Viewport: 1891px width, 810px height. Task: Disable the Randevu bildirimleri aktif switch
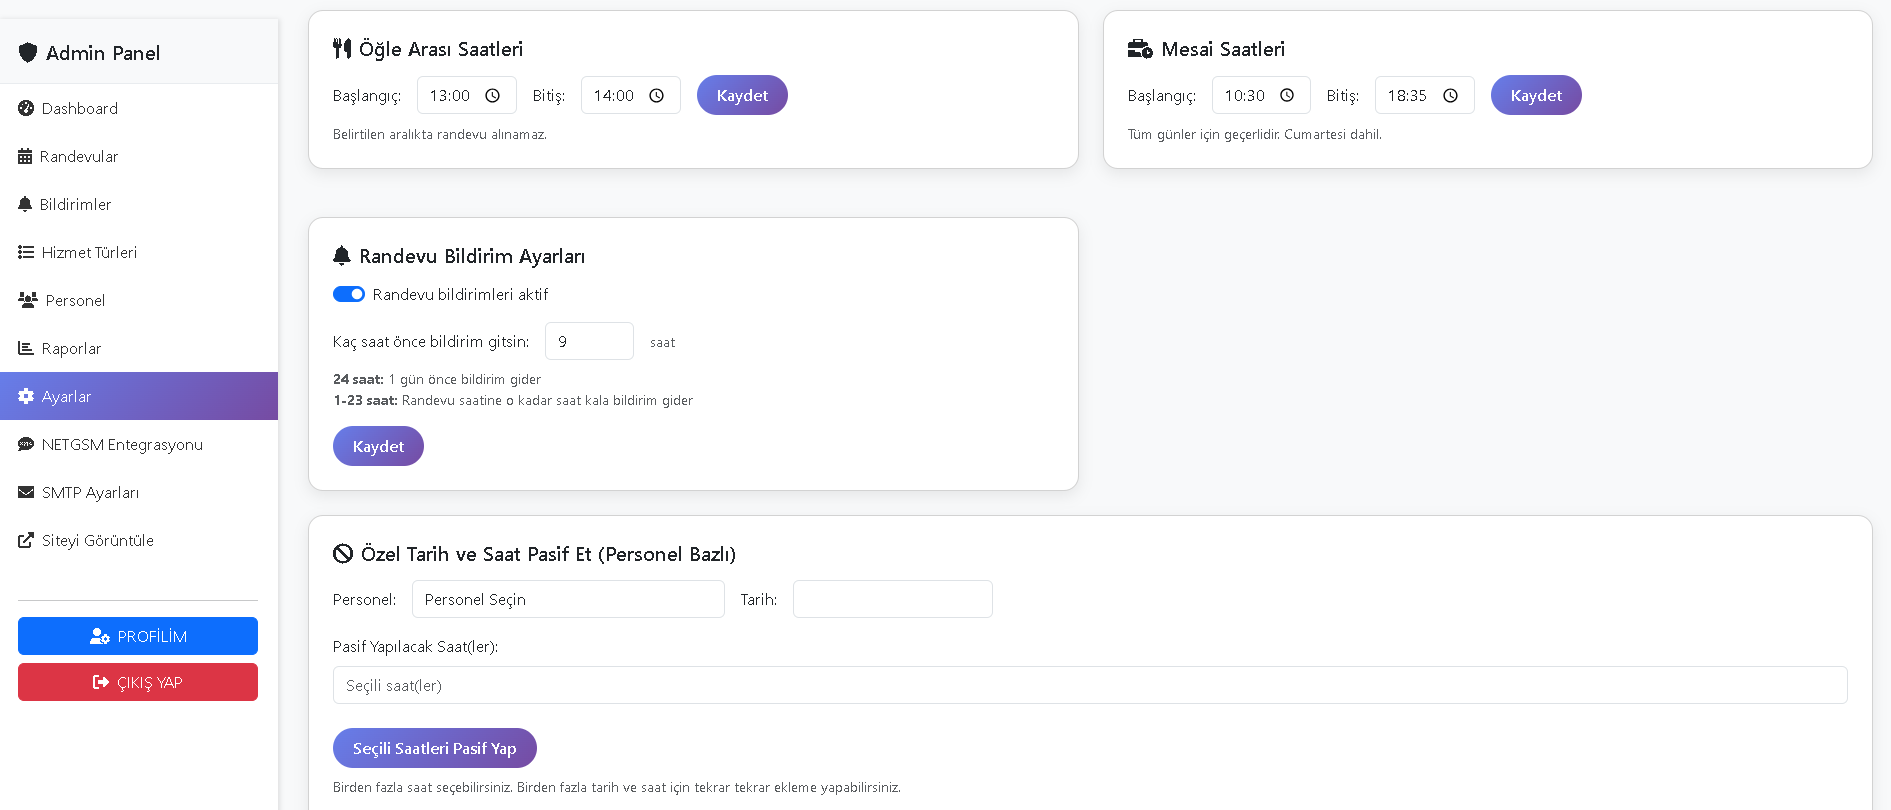point(349,294)
